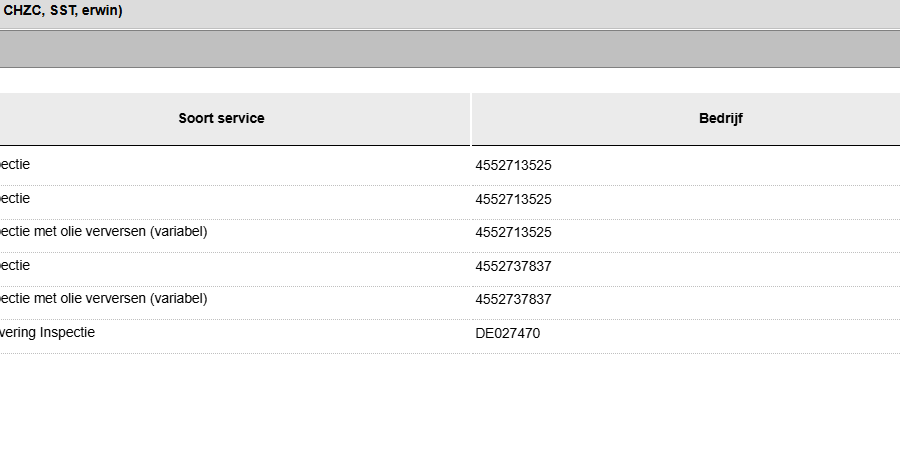900x456 pixels.
Task: Click 4552737837 beside second olie verversen row
Action: point(513,299)
